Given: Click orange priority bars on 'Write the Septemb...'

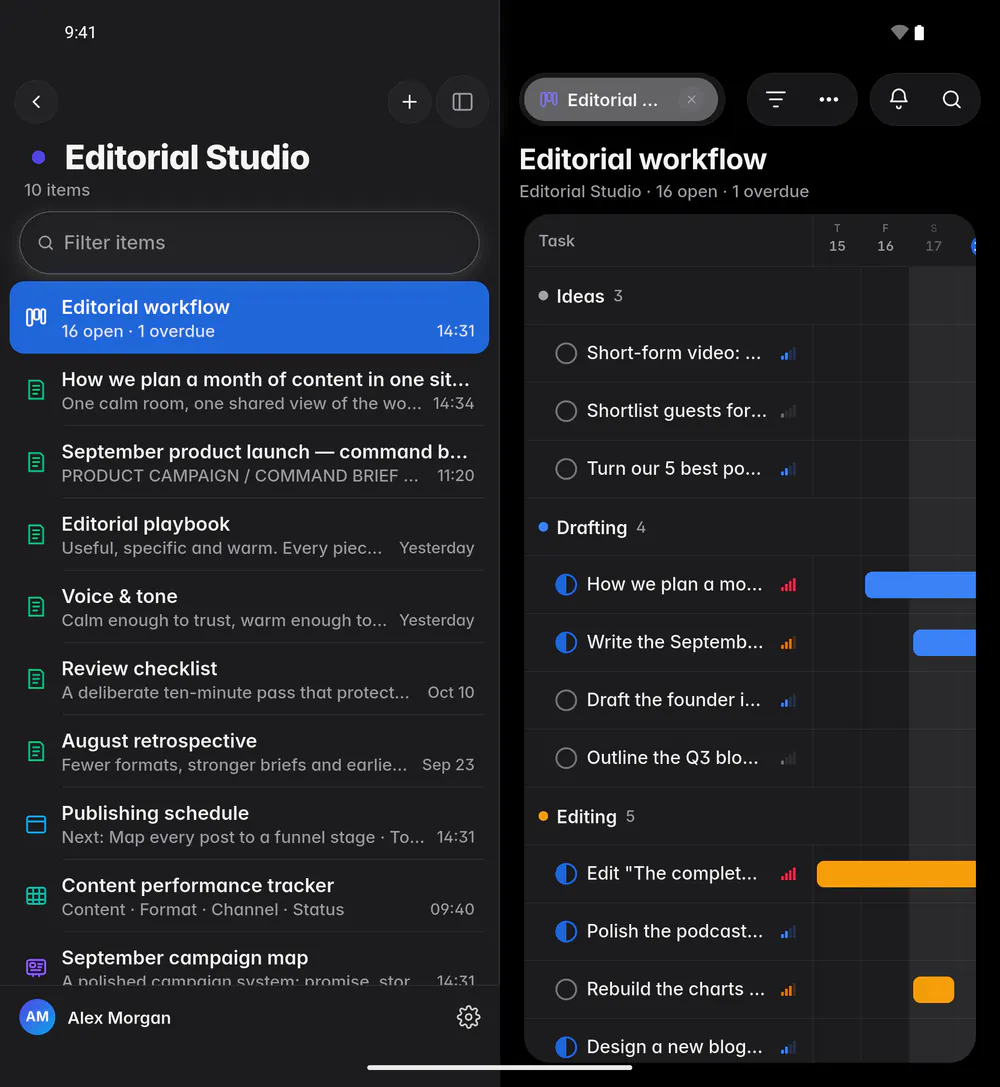Looking at the screenshot, I should (788, 643).
